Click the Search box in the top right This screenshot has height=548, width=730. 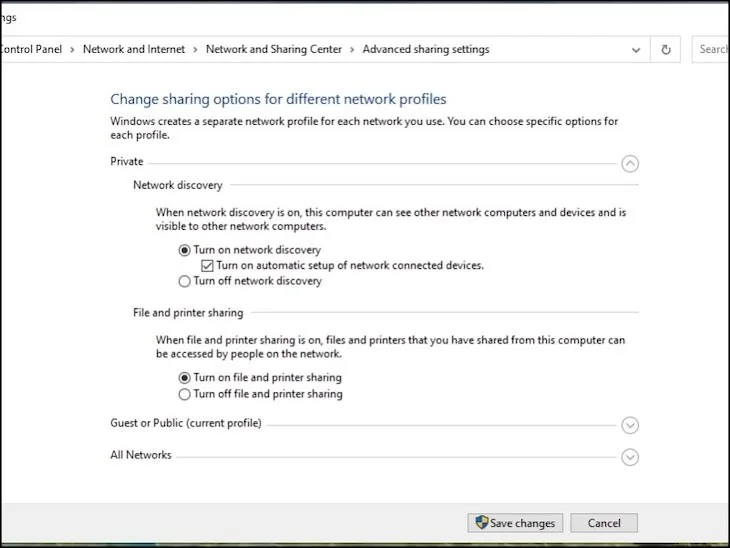(712, 49)
